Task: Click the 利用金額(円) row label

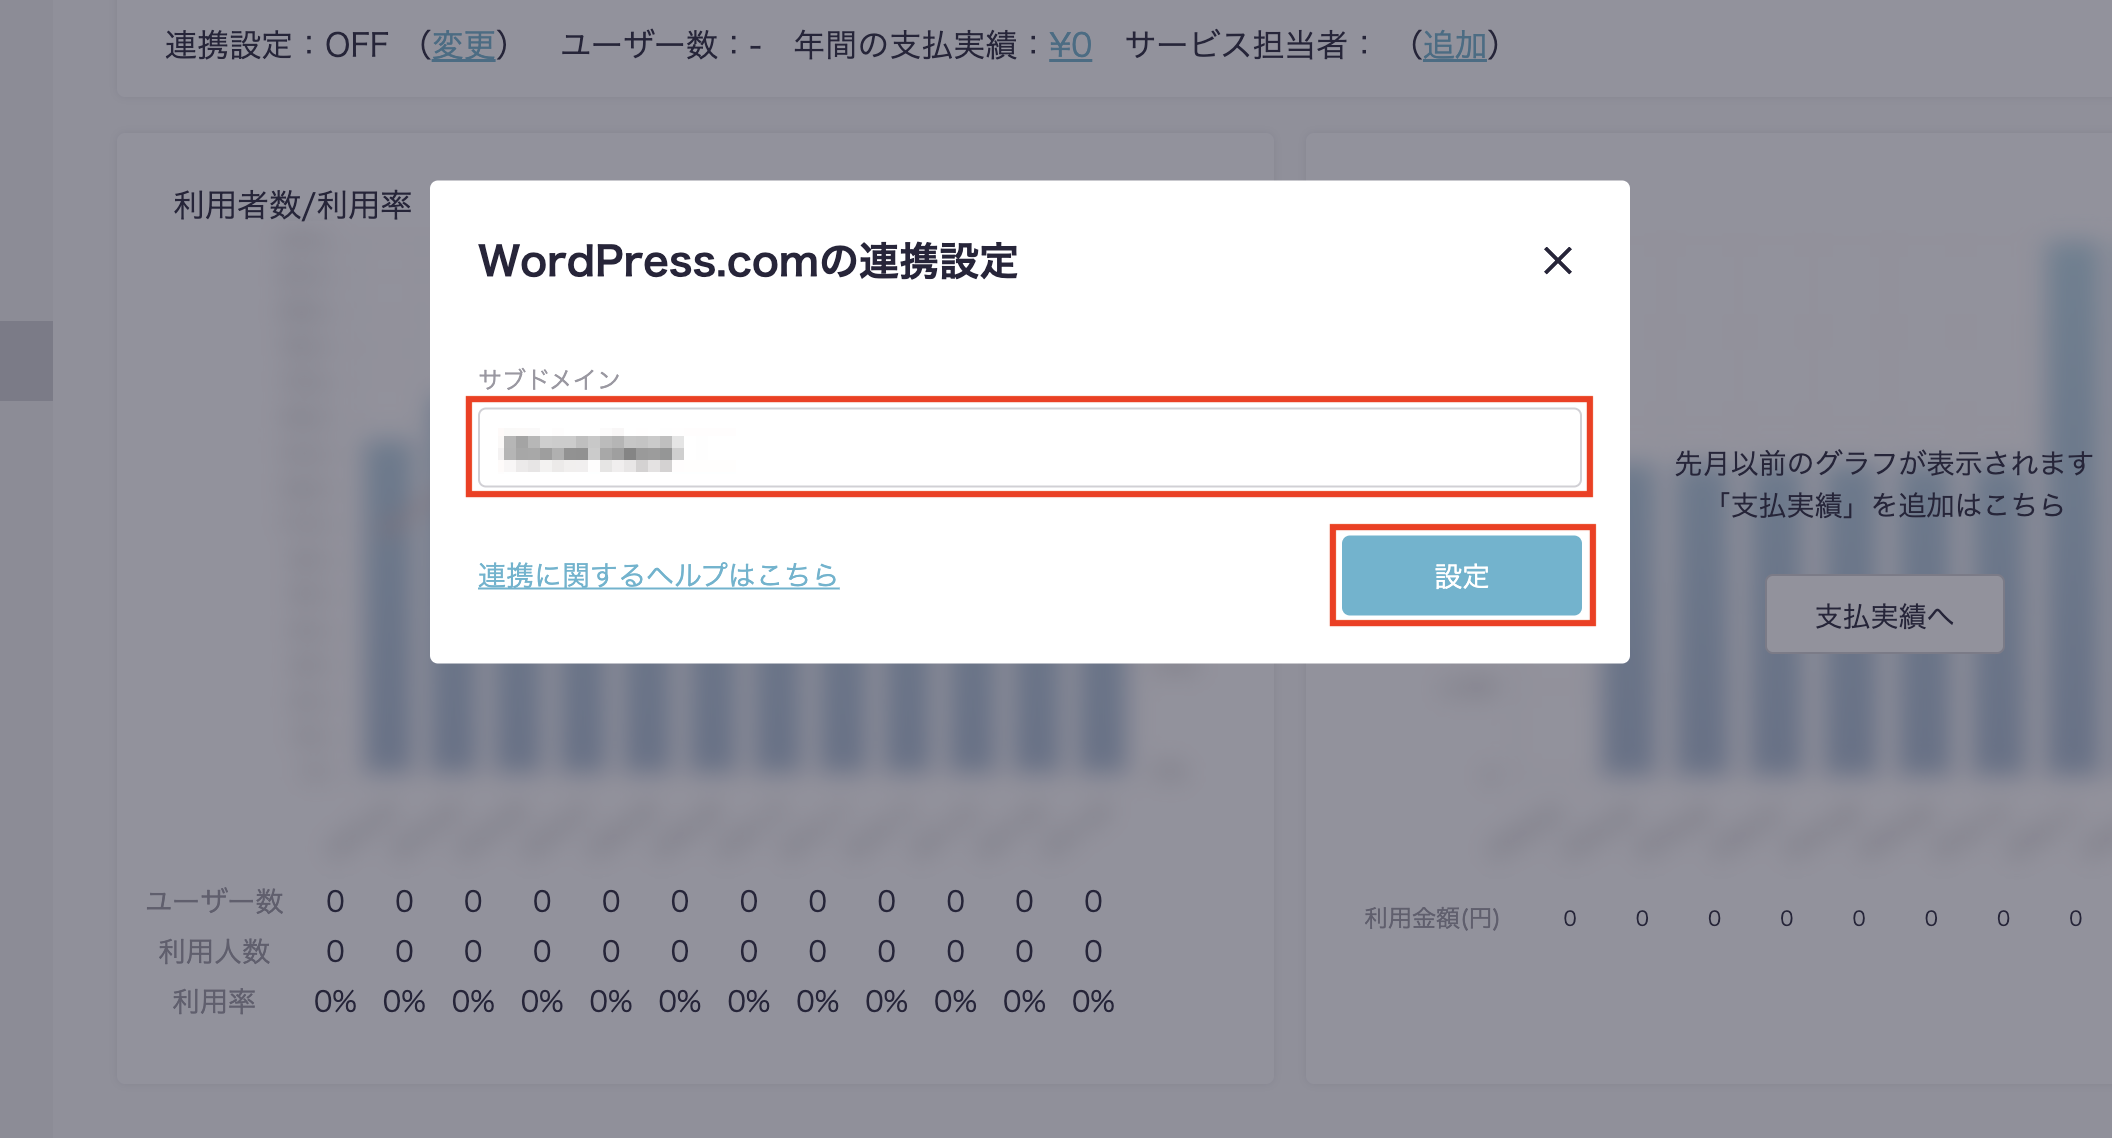Action: click(1431, 918)
